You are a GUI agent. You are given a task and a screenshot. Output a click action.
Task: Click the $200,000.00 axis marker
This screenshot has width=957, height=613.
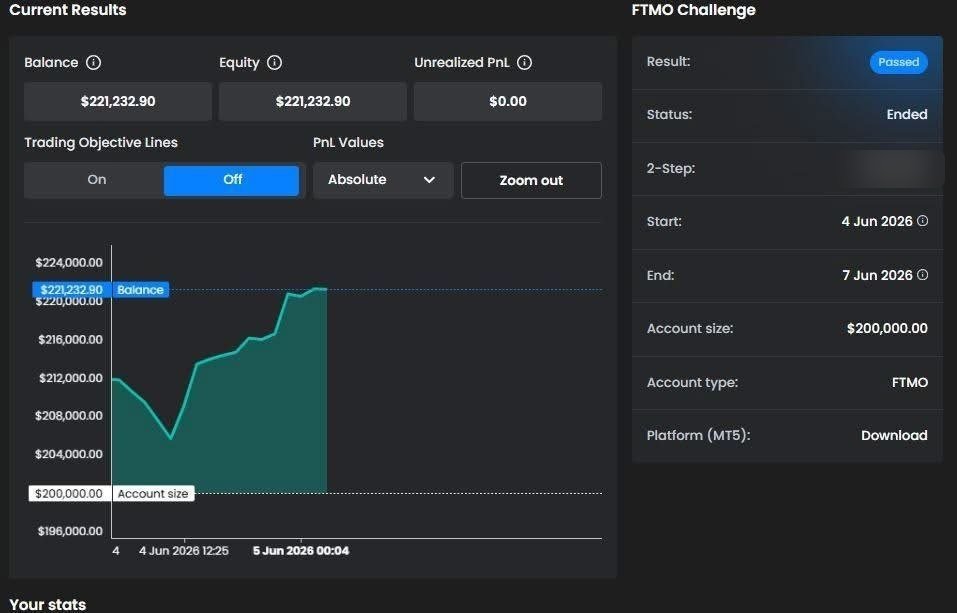pos(70,493)
